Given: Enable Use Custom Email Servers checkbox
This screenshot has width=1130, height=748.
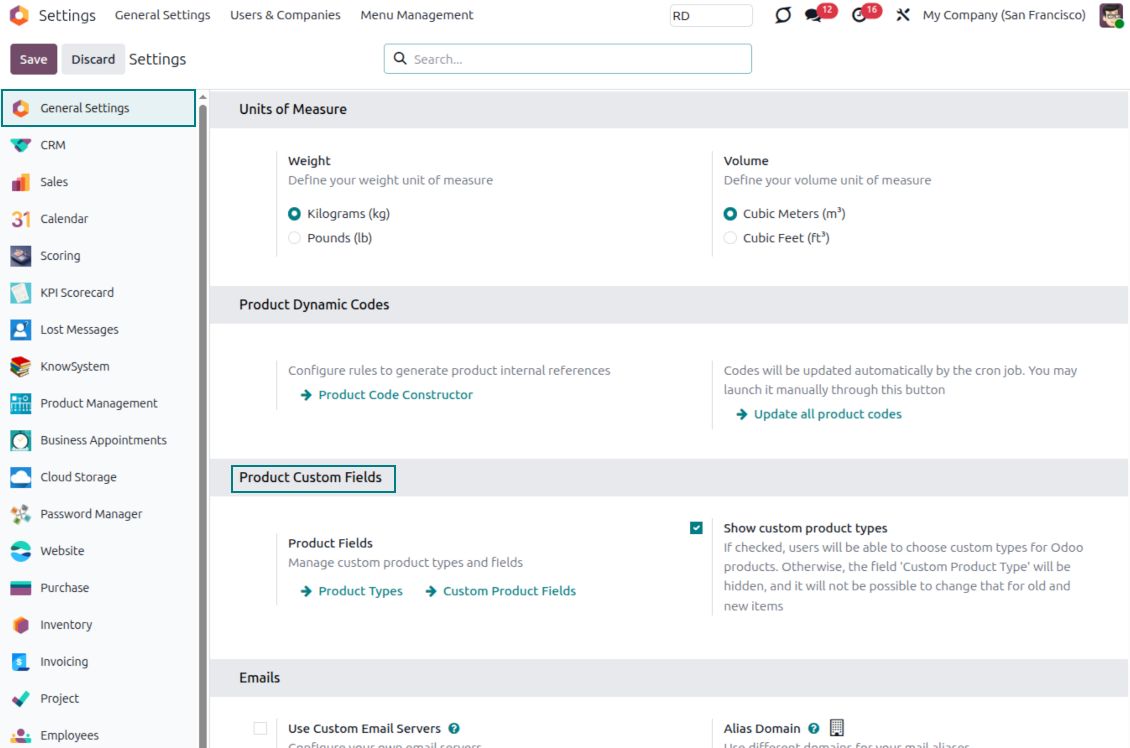Looking at the screenshot, I should point(260,729).
